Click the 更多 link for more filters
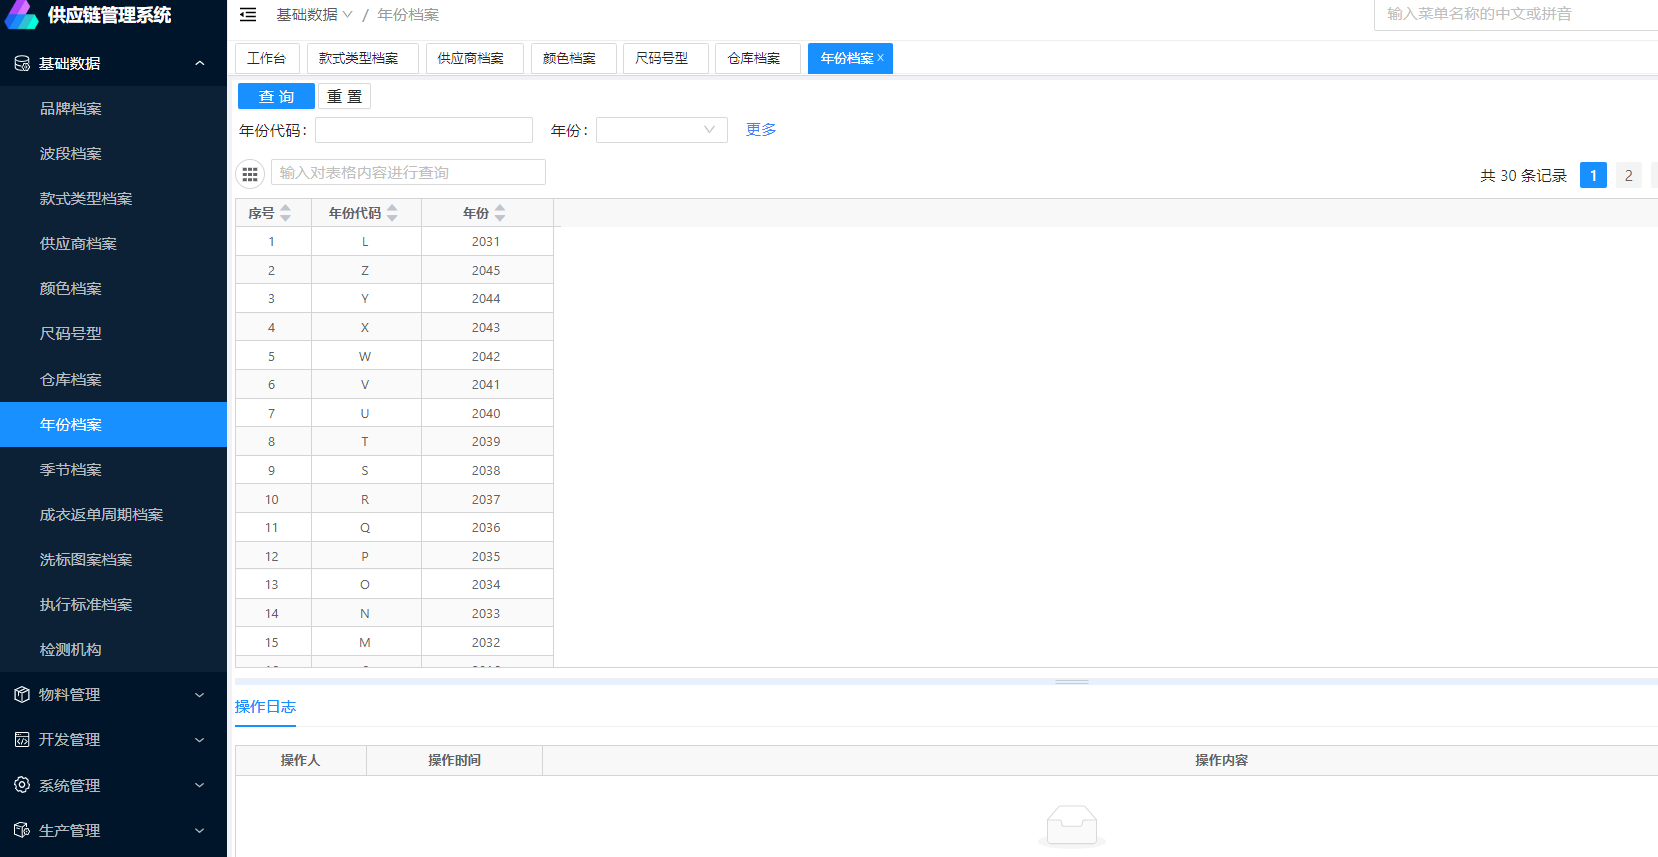The image size is (1658, 857). pos(761,130)
